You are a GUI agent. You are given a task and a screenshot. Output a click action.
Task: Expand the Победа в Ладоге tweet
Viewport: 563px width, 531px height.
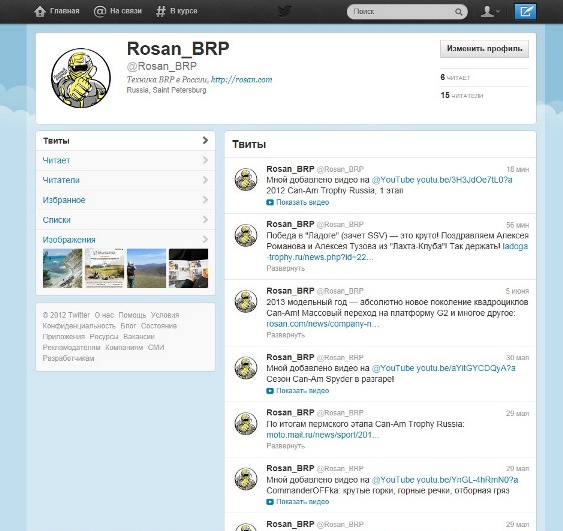click(285, 268)
